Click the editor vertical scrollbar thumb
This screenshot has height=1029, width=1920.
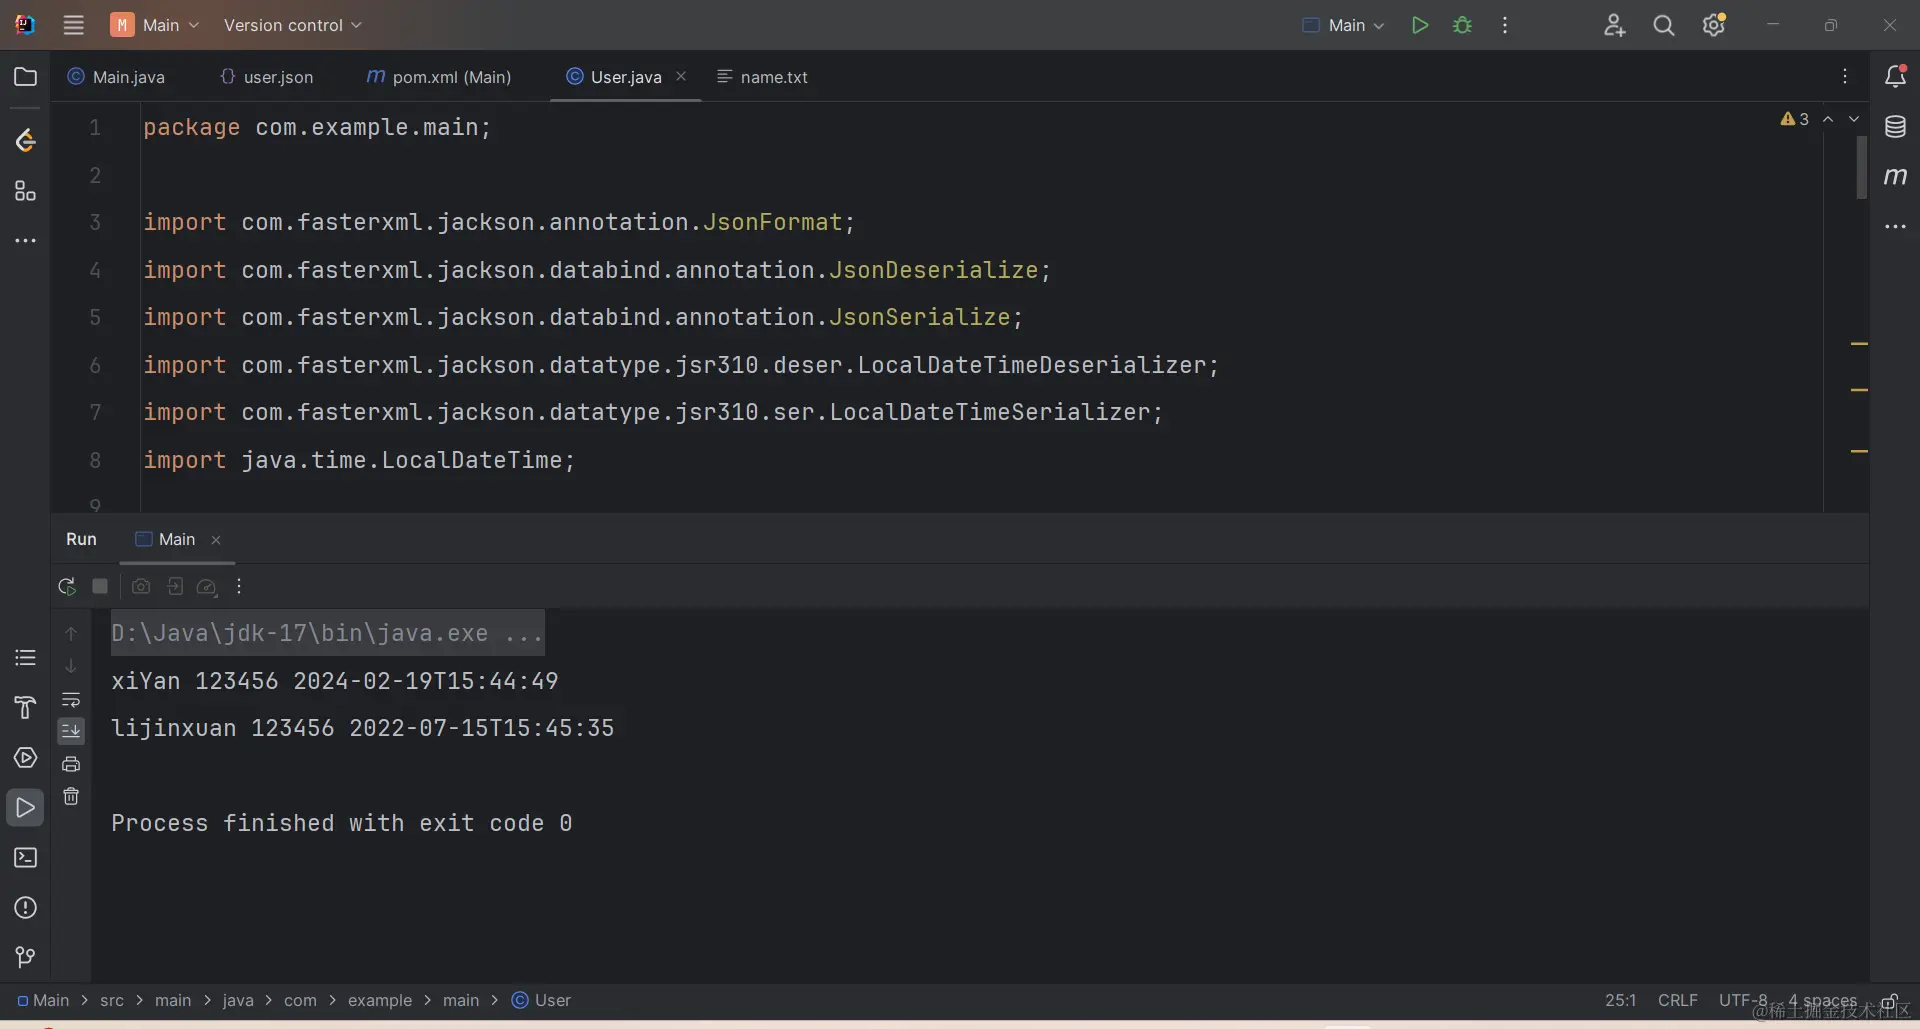1861,168
